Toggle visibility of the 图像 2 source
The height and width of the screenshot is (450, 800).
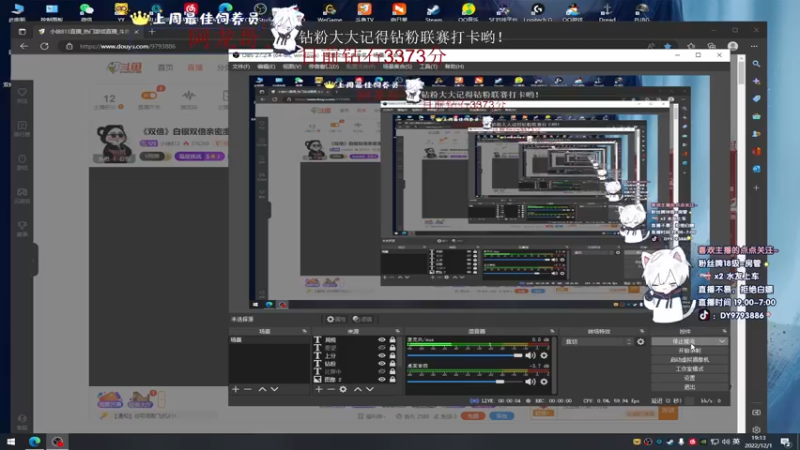(x=382, y=380)
